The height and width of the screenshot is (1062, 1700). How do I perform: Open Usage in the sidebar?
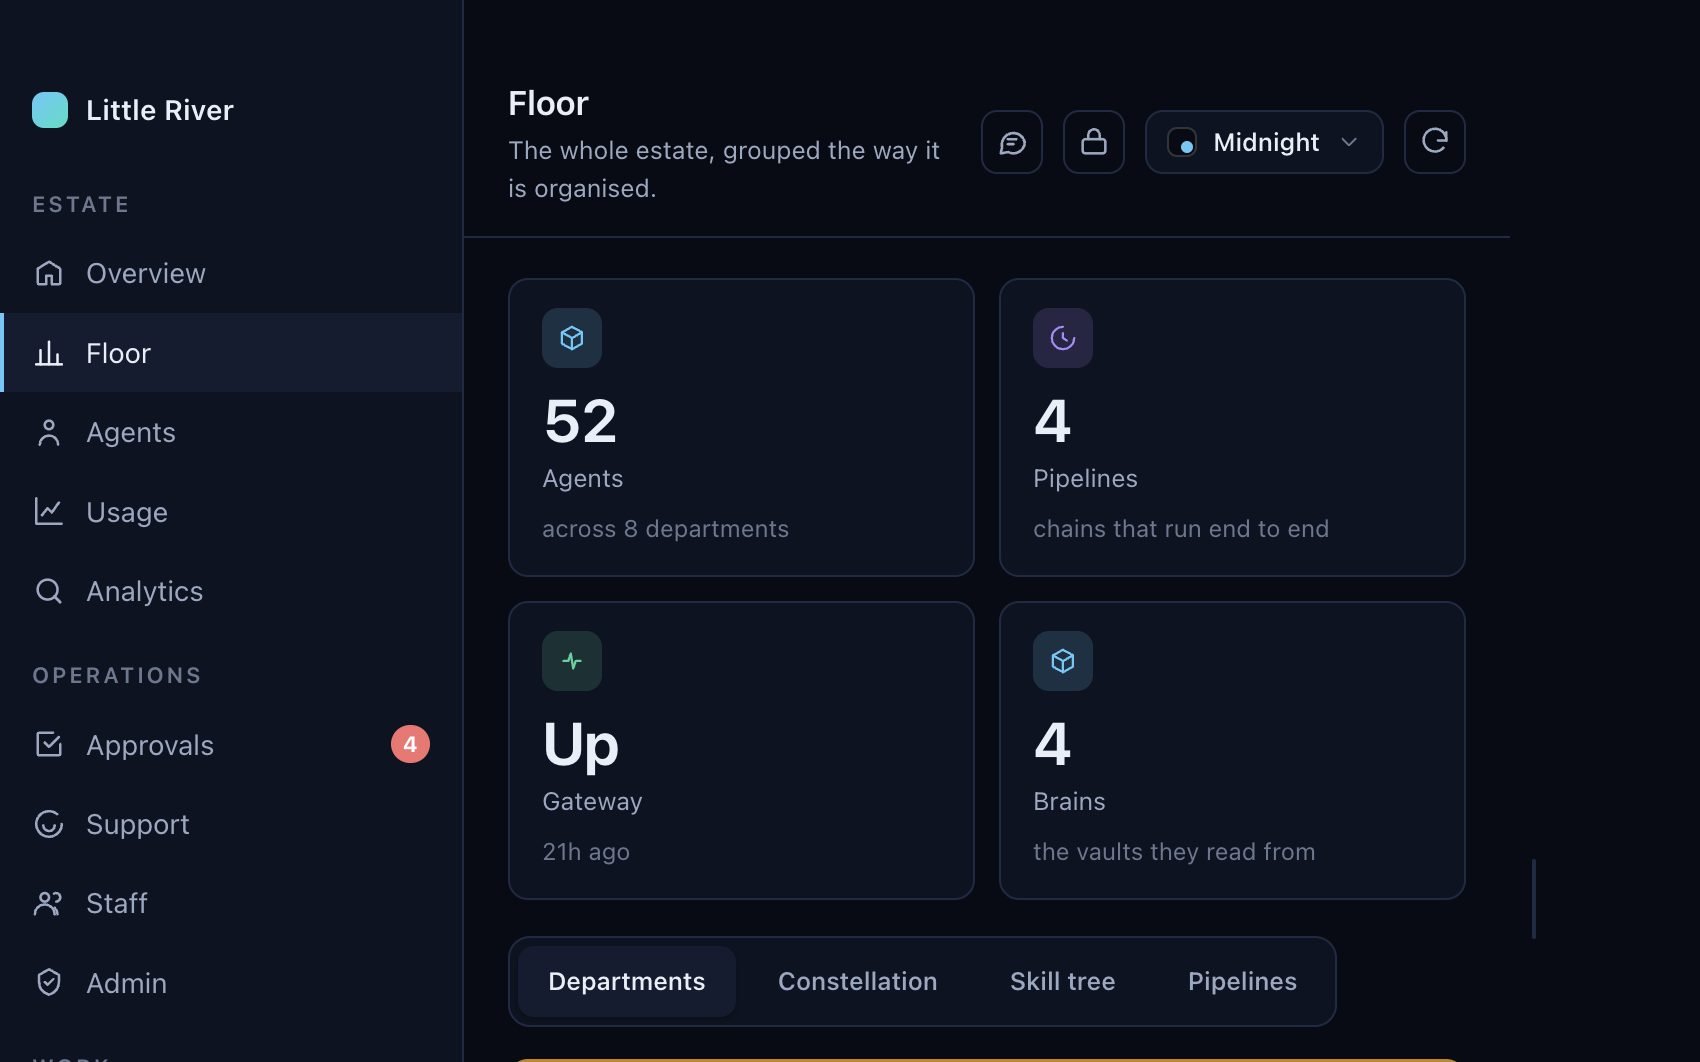pyautogui.click(x=231, y=512)
